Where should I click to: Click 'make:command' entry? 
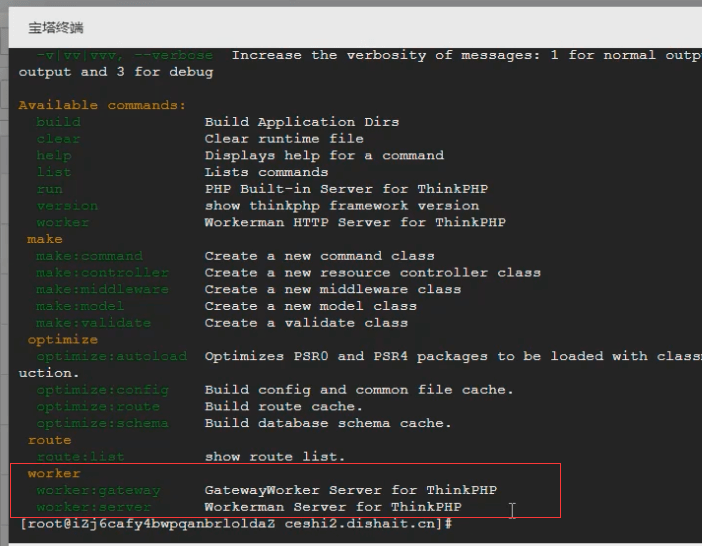tap(90, 256)
